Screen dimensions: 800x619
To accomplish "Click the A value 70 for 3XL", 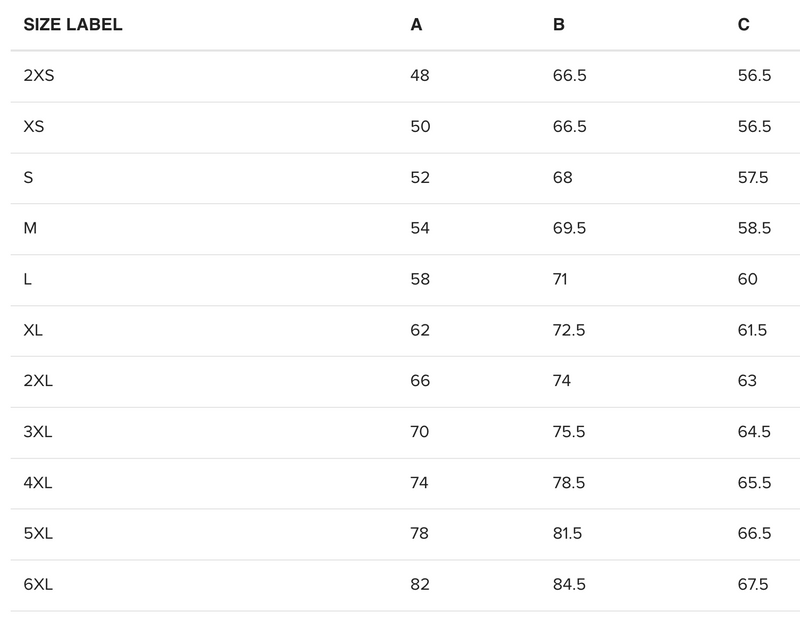I will (420, 432).
